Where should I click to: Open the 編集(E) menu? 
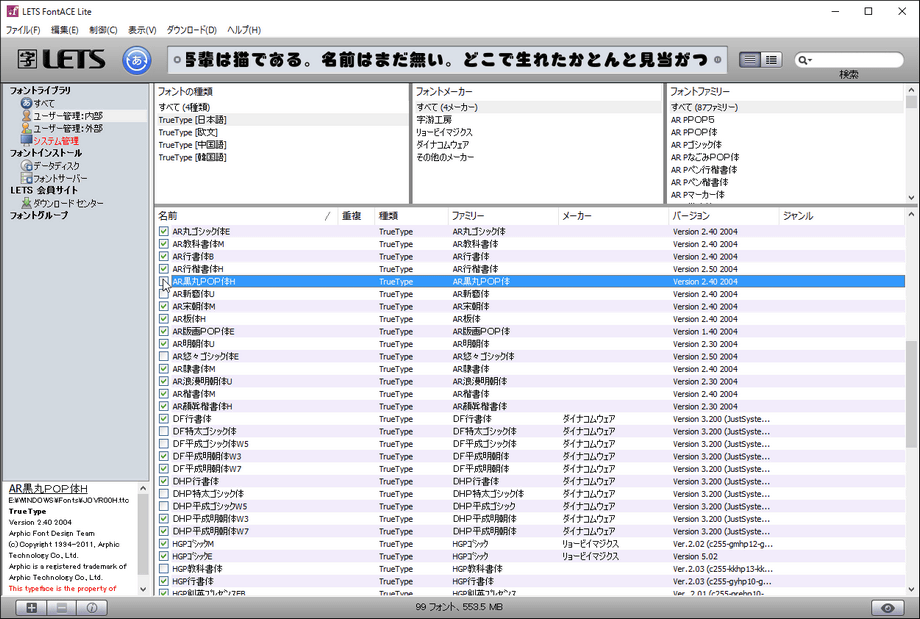[x=65, y=30]
